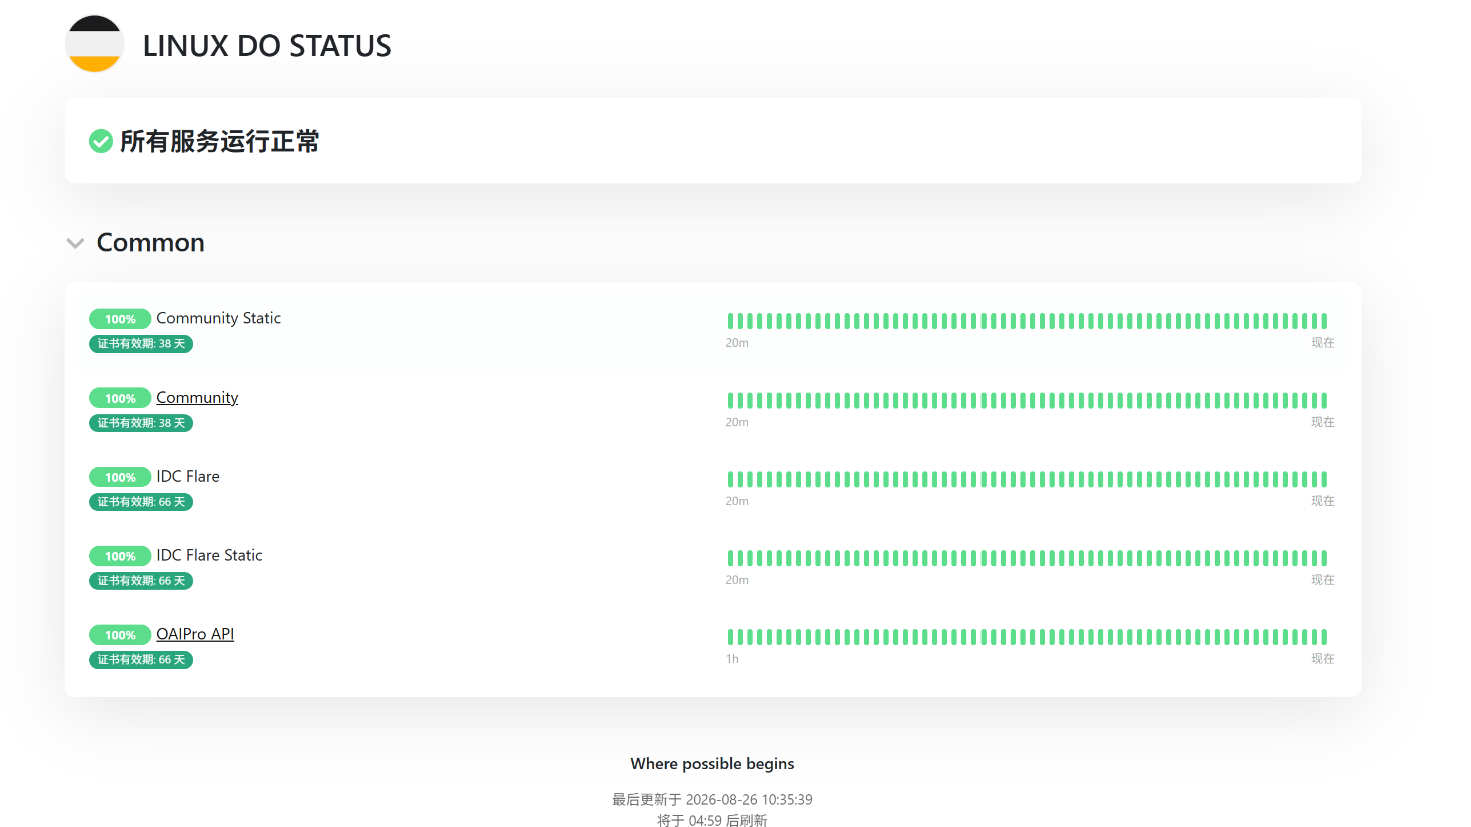Click the Community Static monitor name
This screenshot has width=1471, height=827.
(x=219, y=318)
